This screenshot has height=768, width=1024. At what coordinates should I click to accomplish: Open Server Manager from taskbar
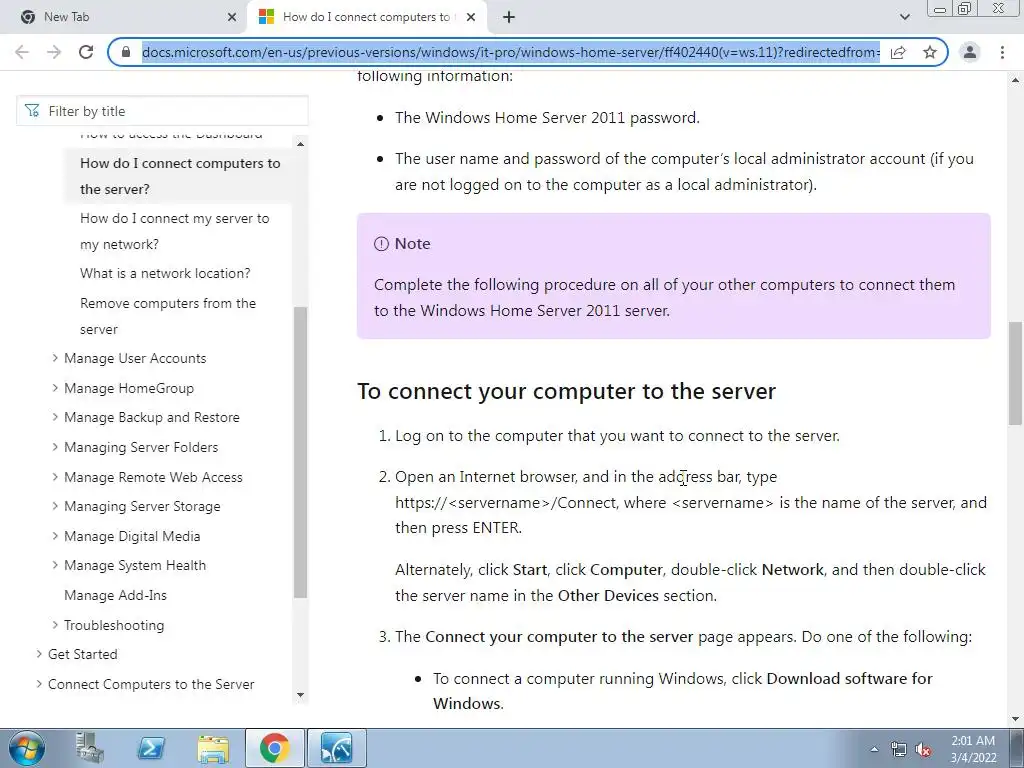[x=90, y=748]
